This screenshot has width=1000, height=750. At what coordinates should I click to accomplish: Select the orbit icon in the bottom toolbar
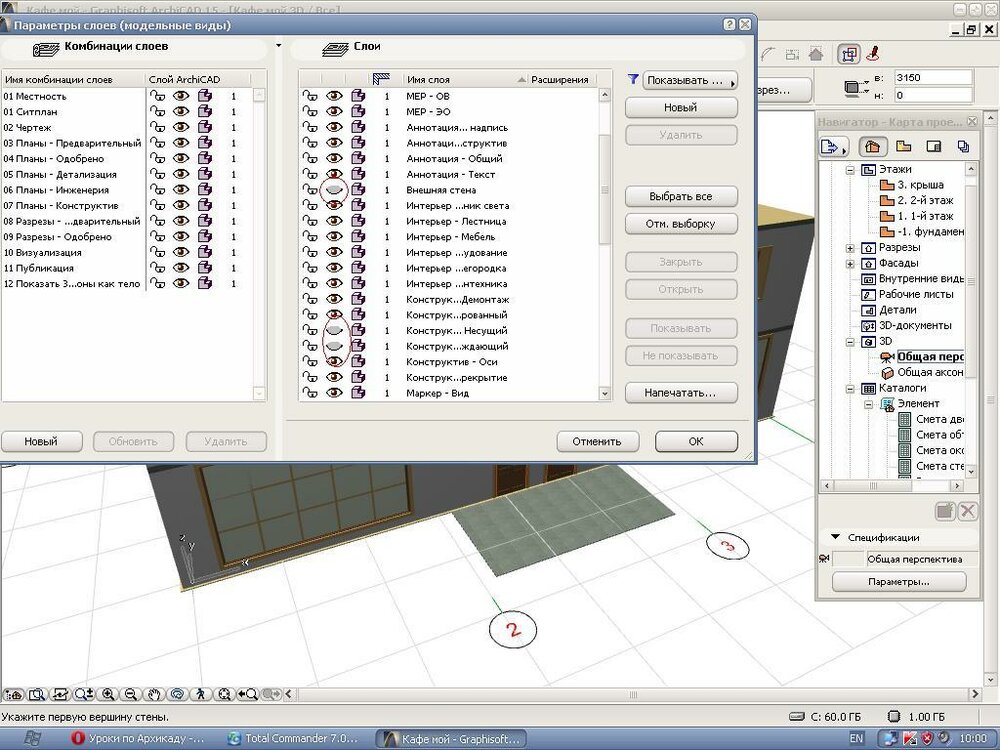(177, 693)
